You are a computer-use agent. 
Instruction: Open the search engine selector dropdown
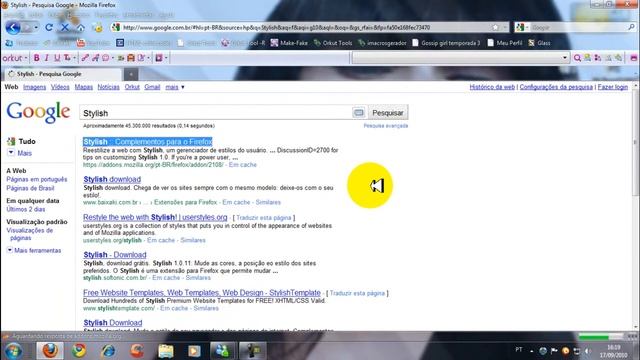(x=522, y=27)
